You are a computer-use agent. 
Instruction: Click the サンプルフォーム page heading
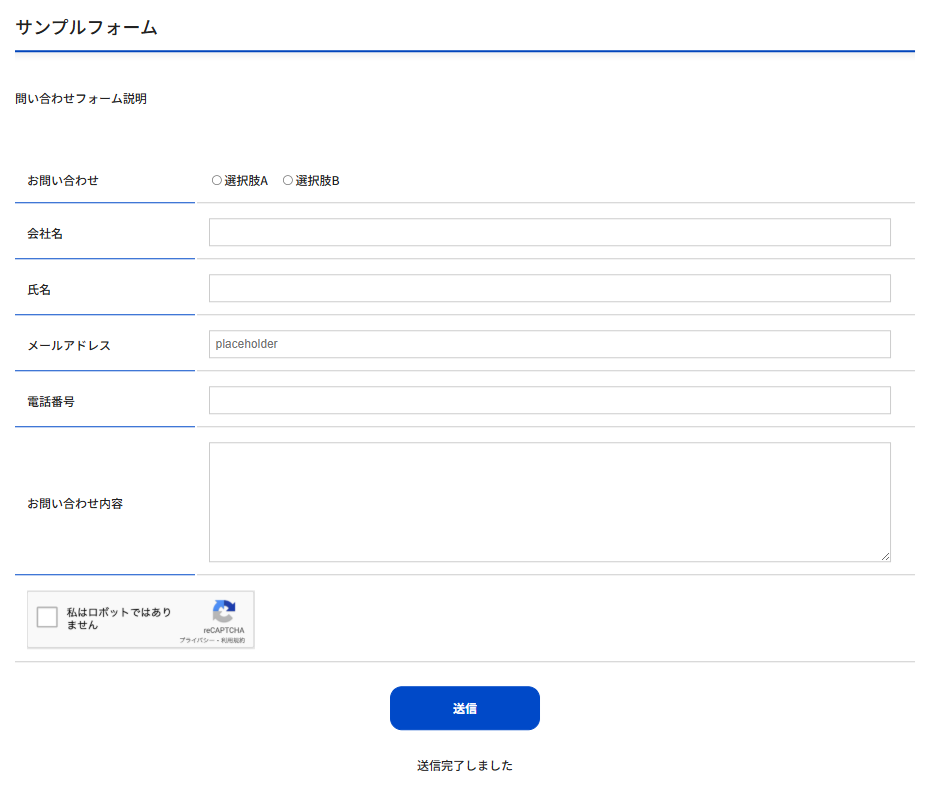coord(87,28)
